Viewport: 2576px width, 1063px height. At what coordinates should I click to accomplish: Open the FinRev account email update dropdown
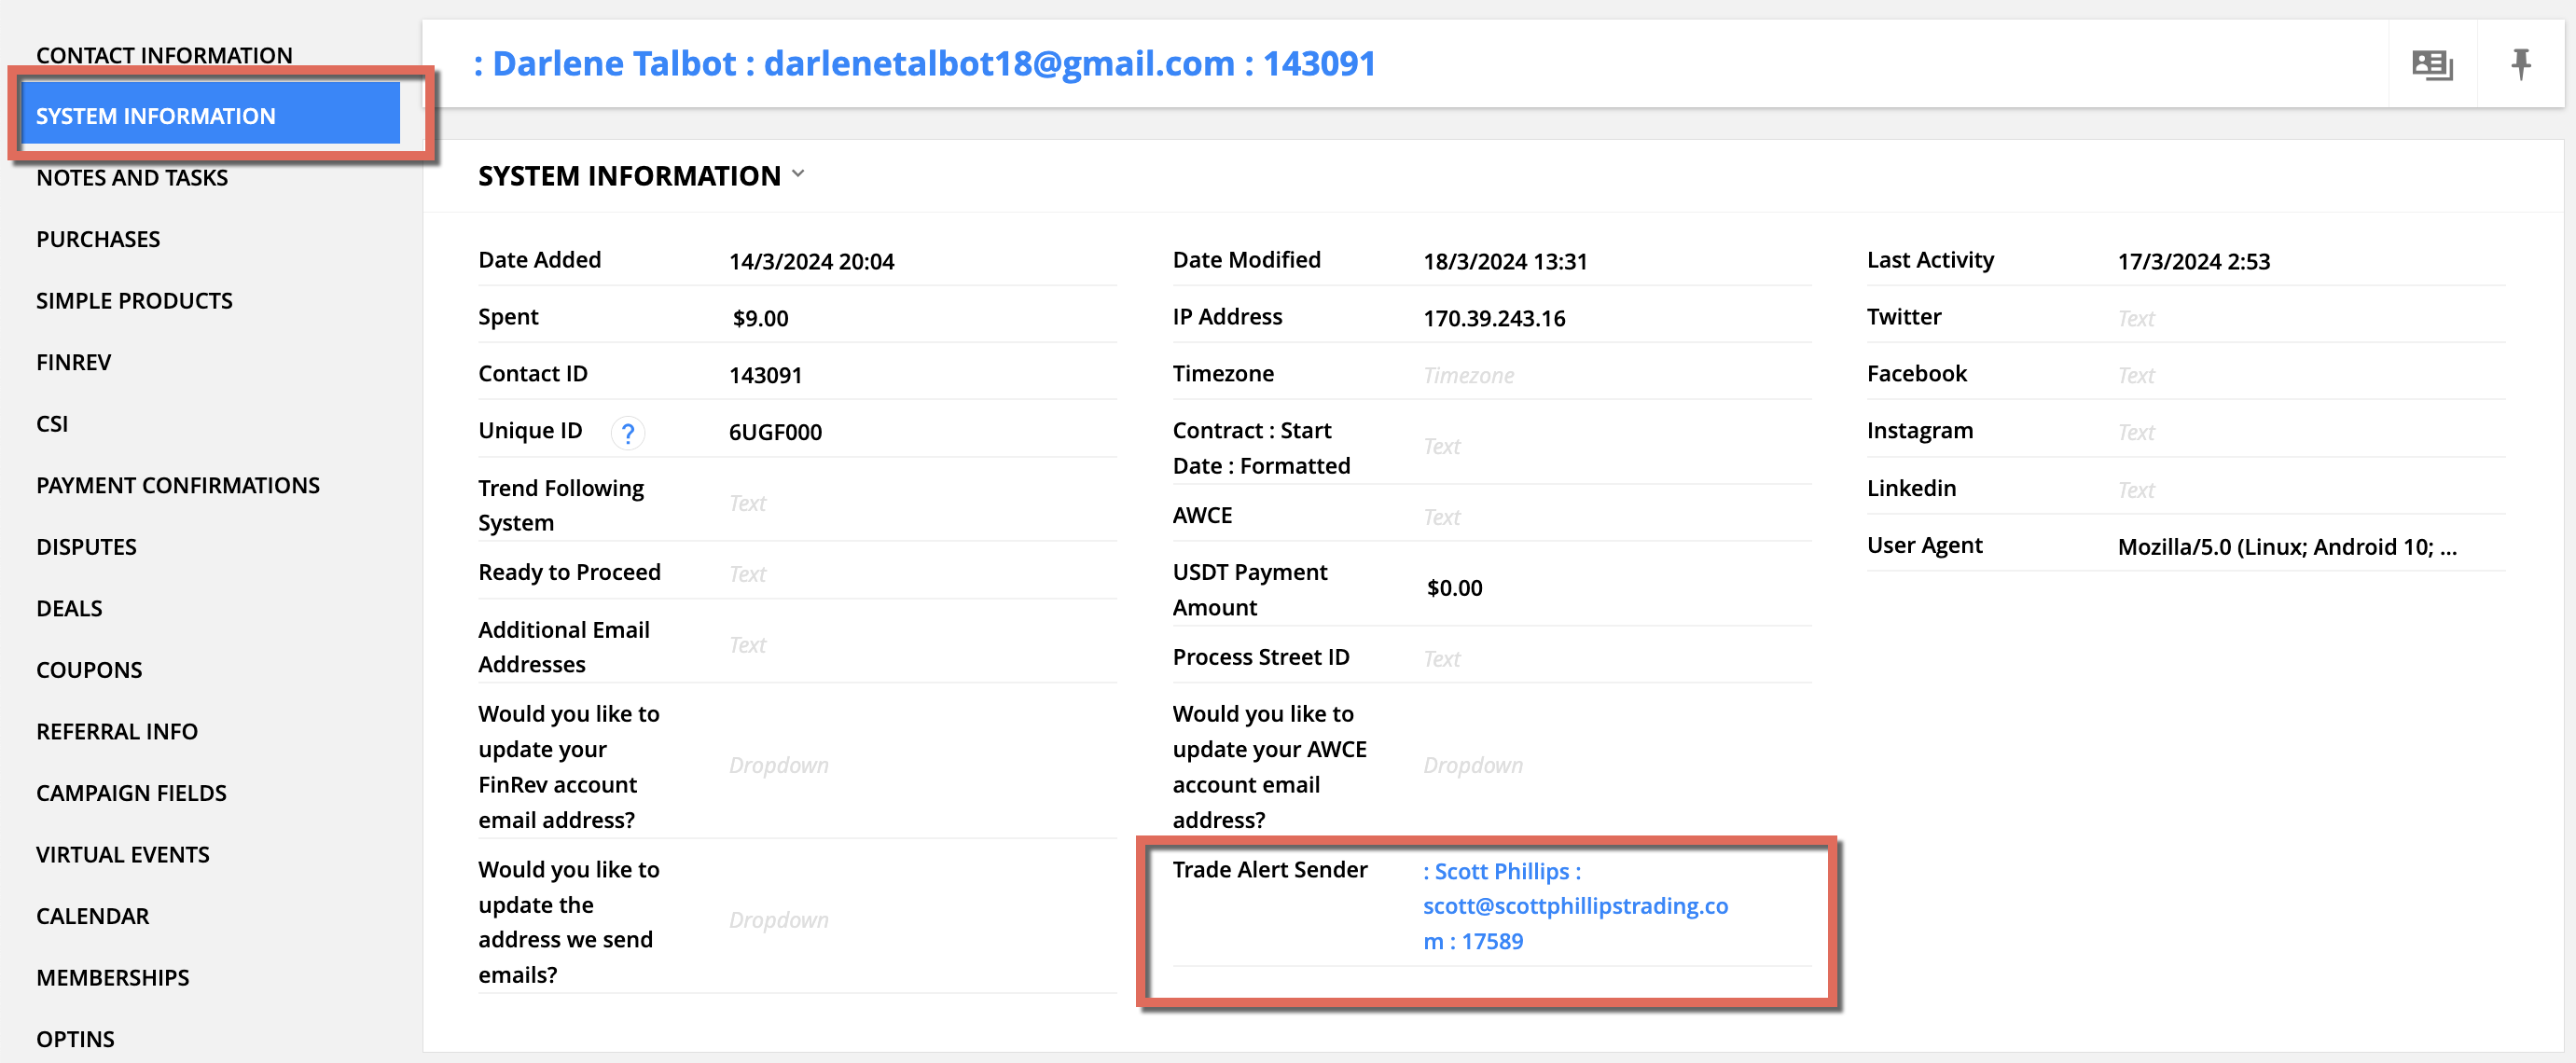(778, 766)
